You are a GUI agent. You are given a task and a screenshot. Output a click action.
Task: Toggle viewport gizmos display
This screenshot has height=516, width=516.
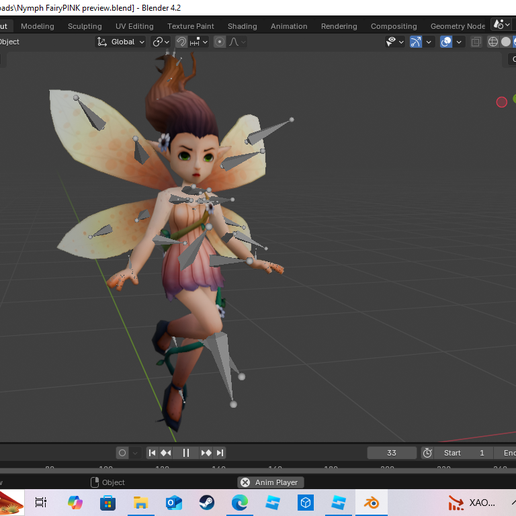tap(416, 42)
